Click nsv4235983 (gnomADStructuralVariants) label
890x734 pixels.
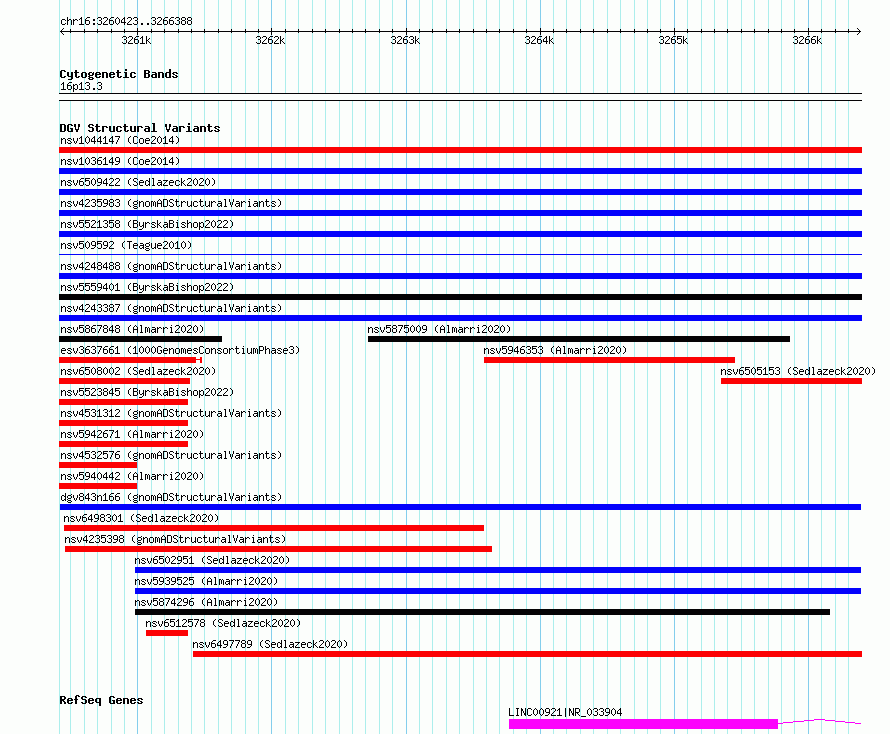pyautogui.click(x=171, y=203)
